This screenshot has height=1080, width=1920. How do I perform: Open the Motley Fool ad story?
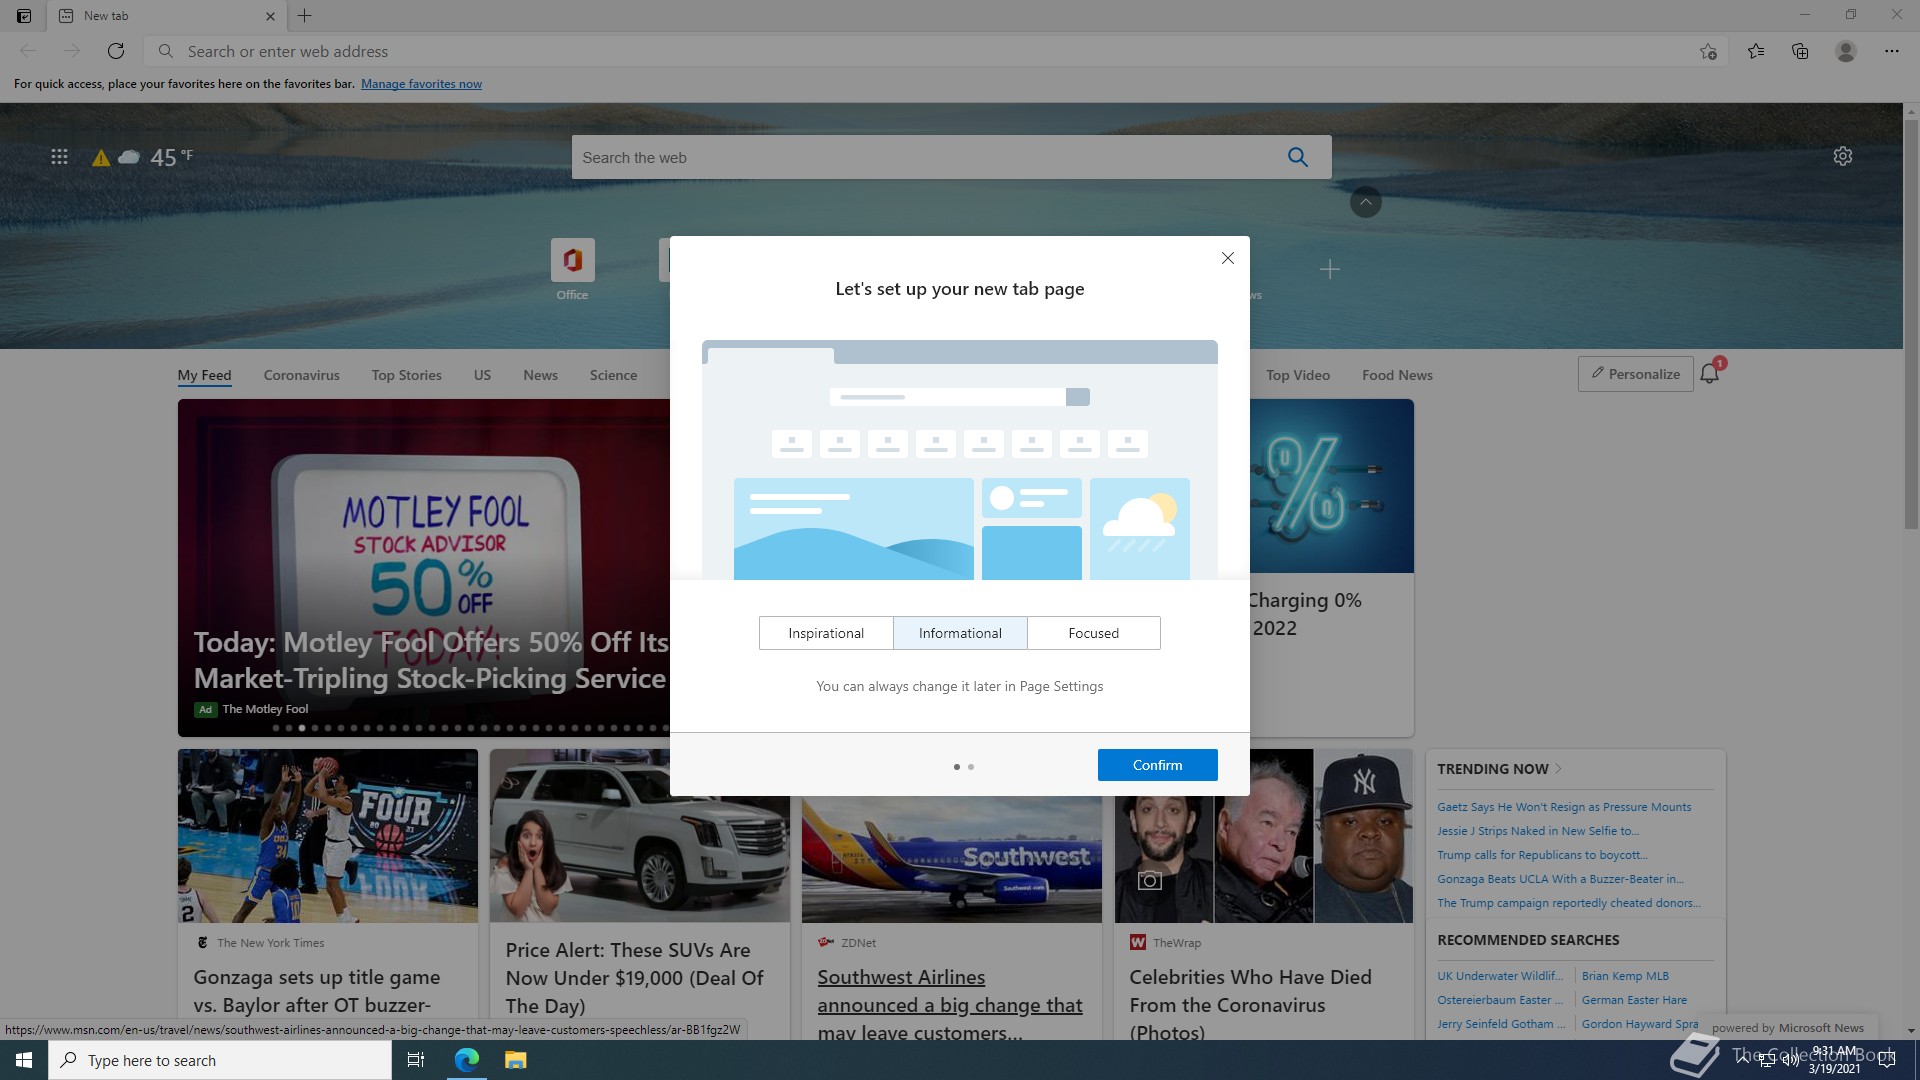pyautogui.click(x=430, y=660)
